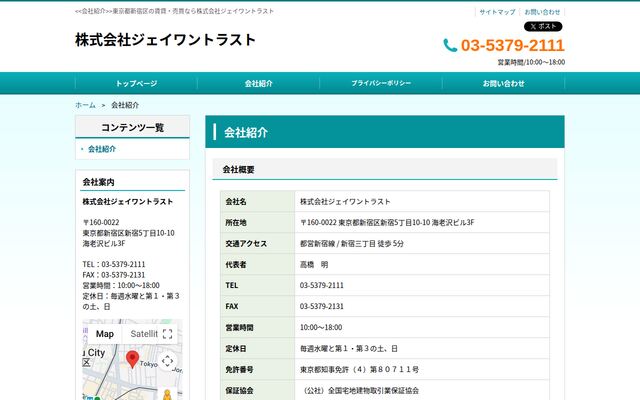Click the 営業時間 table label
640x400 pixels.
tap(239, 327)
